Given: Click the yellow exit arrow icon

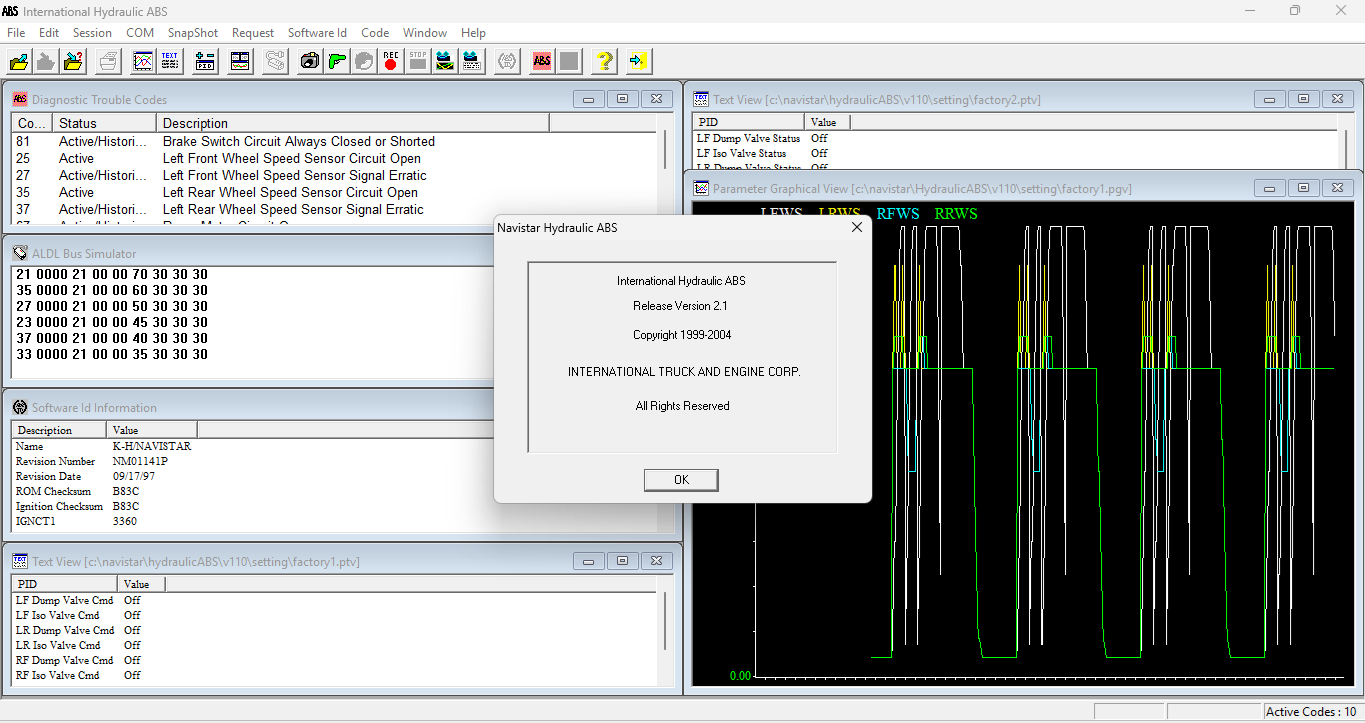Looking at the screenshot, I should [x=639, y=61].
